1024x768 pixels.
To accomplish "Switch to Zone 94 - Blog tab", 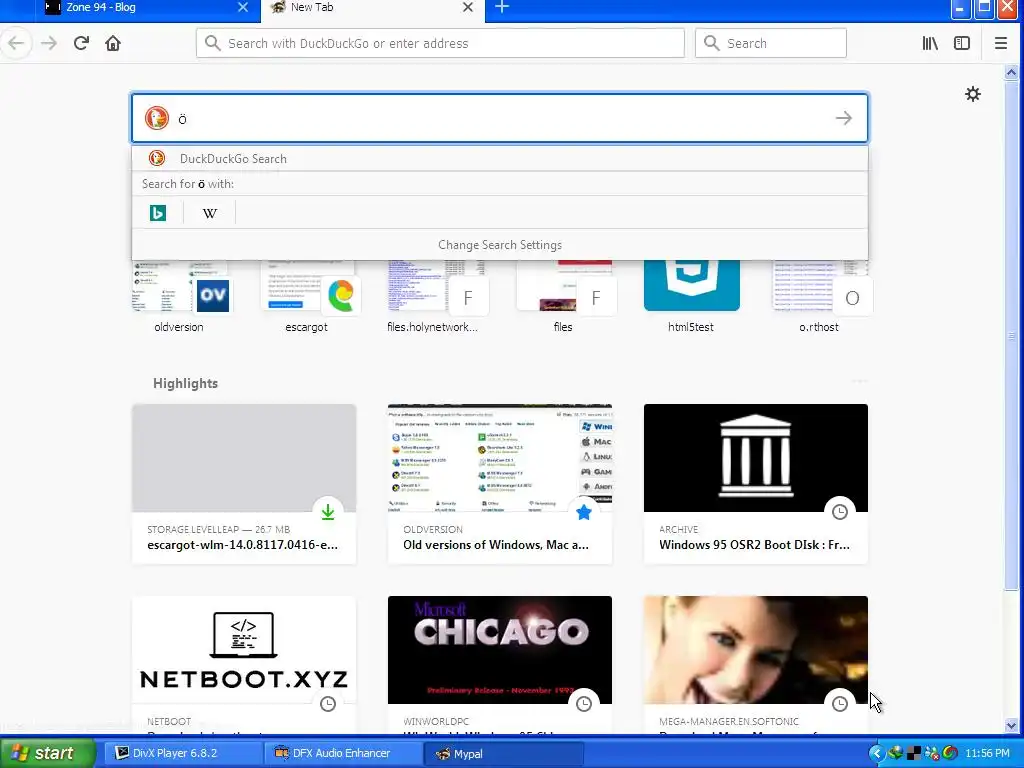I will 137,8.
